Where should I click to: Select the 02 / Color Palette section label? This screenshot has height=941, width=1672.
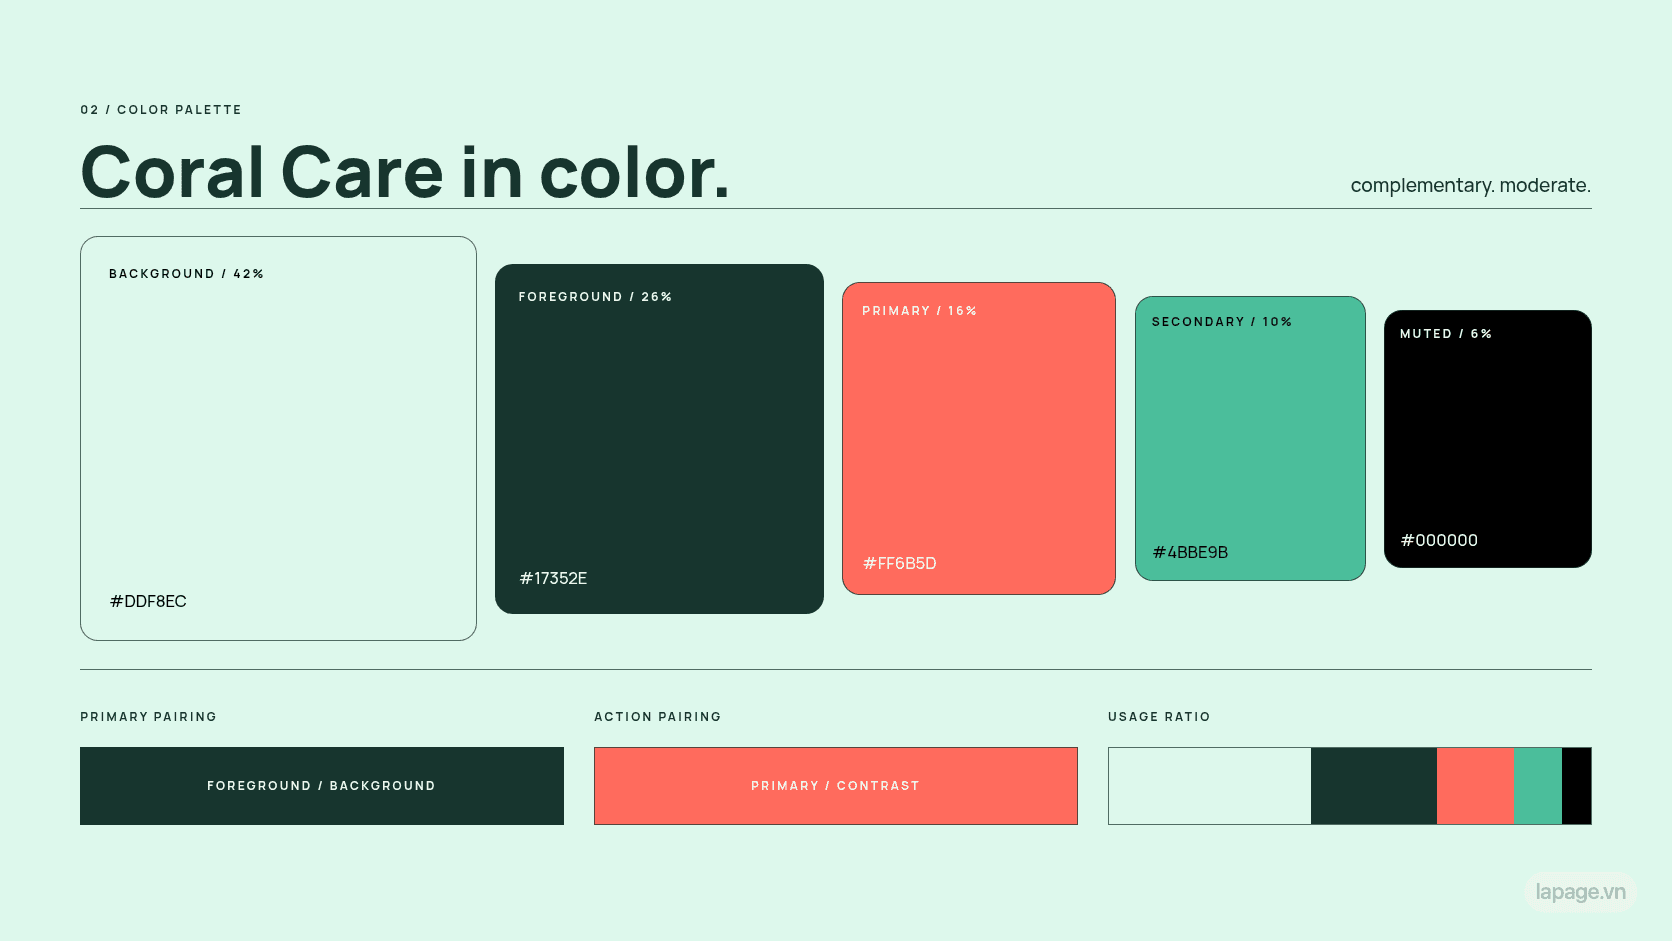click(161, 110)
